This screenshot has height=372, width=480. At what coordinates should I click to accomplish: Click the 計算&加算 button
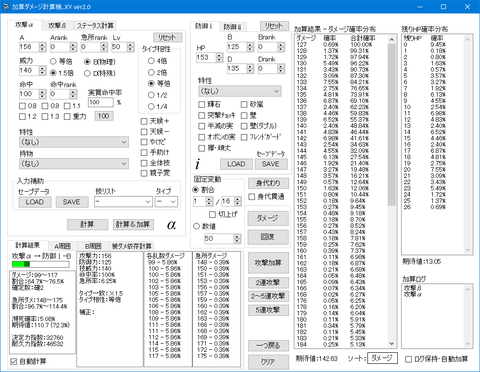(133, 224)
